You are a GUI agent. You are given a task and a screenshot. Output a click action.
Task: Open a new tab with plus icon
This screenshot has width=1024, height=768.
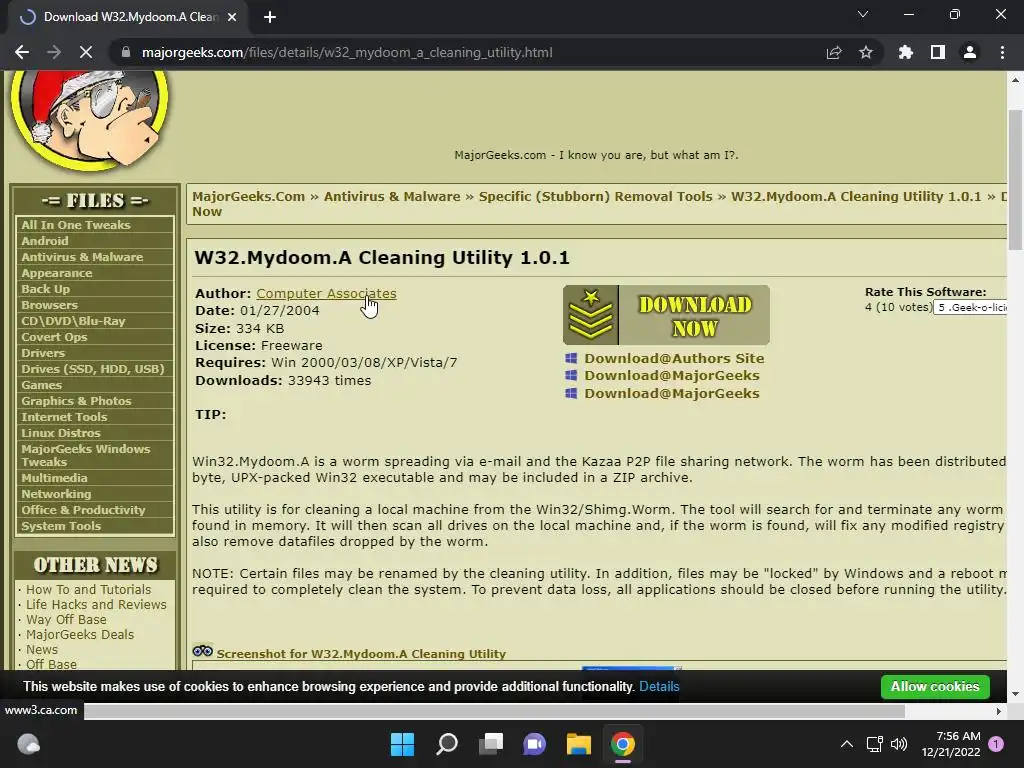pos(270,17)
